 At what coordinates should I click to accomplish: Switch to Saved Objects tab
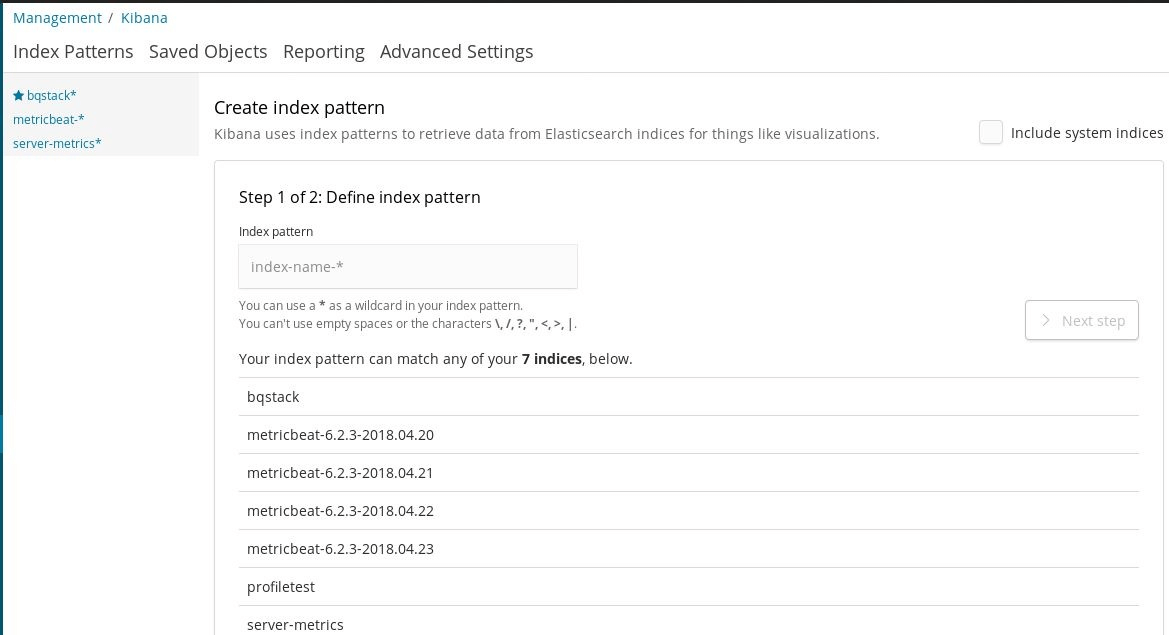coord(208,52)
